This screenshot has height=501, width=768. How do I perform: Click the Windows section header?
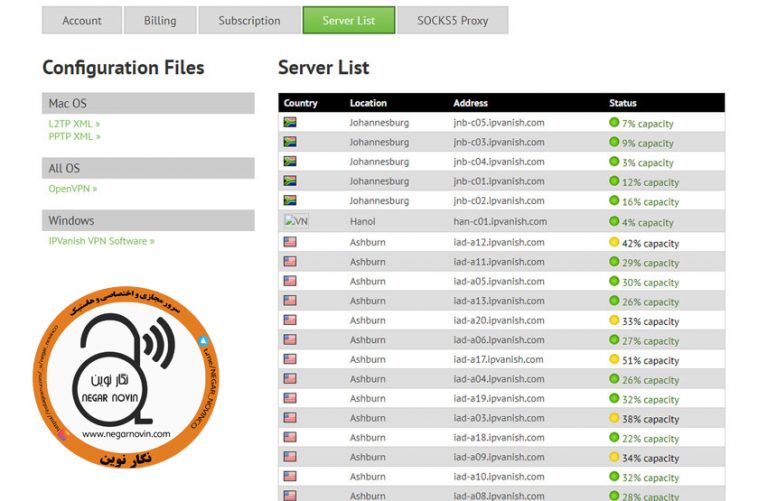(148, 220)
